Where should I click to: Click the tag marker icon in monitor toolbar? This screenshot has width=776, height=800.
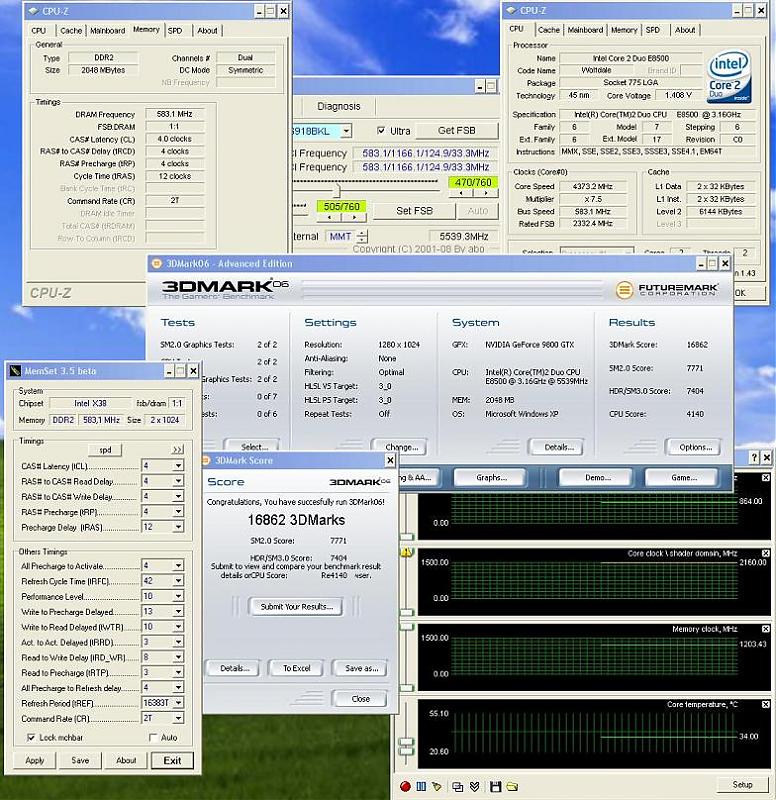pyautogui.click(x=437, y=786)
